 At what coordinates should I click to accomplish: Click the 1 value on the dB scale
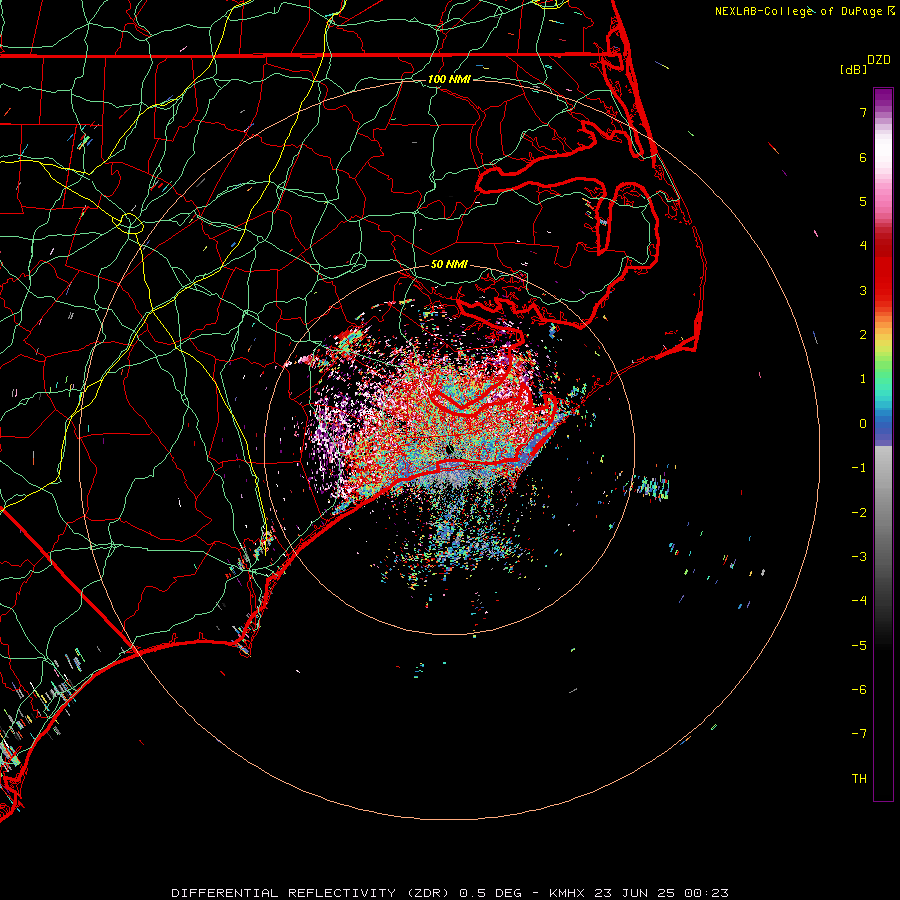[x=863, y=379]
